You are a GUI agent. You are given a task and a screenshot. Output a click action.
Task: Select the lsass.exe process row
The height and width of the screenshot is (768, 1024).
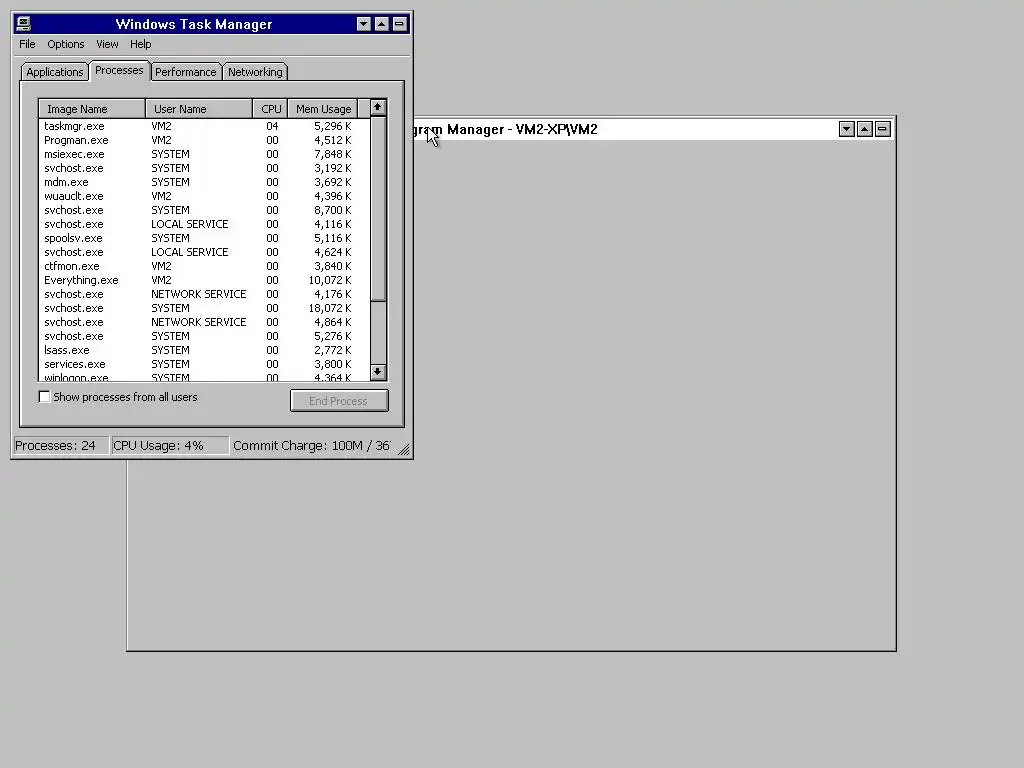pos(204,350)
